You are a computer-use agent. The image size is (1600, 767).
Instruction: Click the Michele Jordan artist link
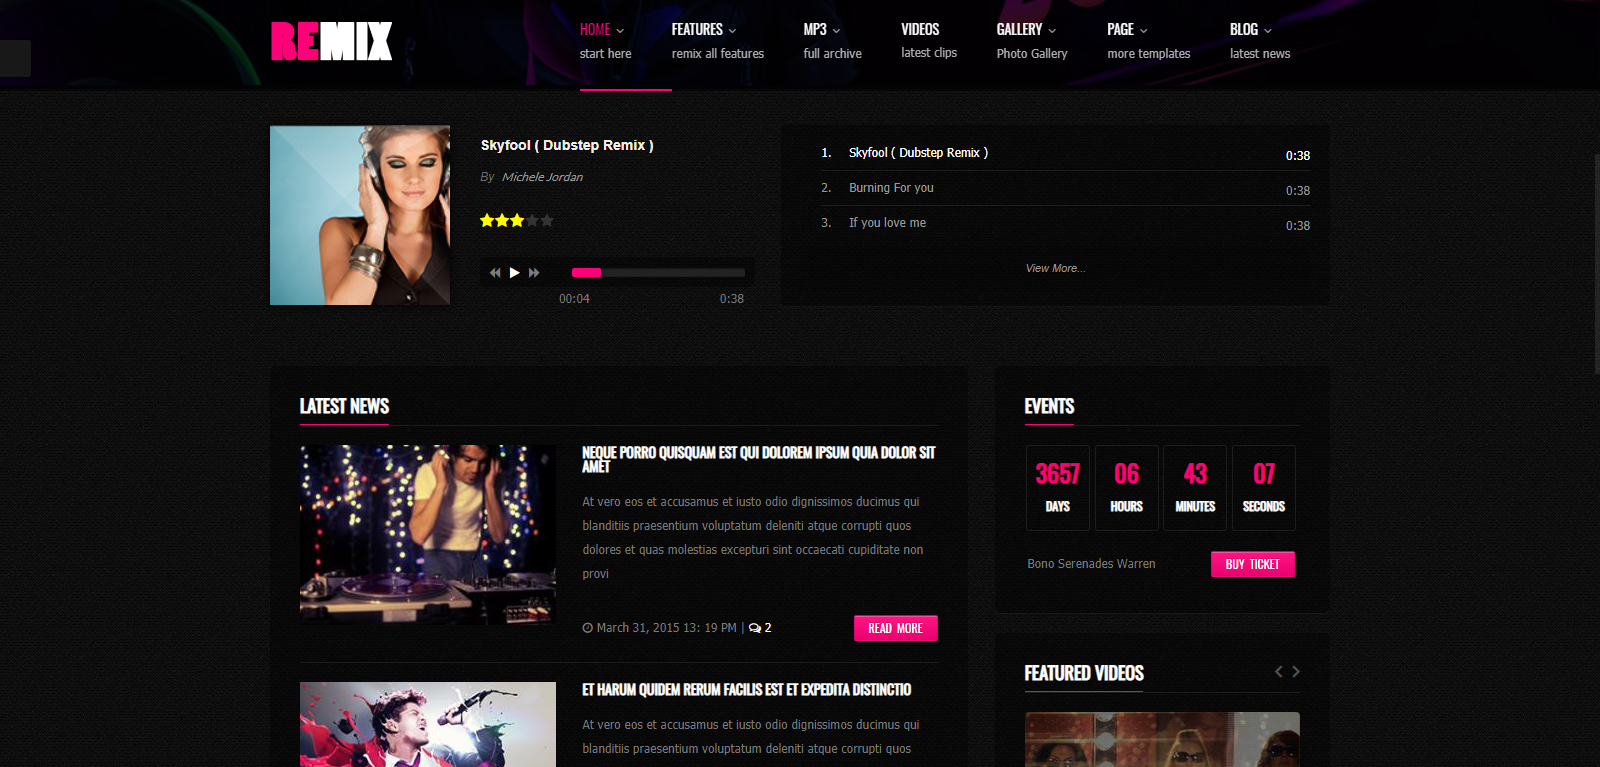pos(542,177)
